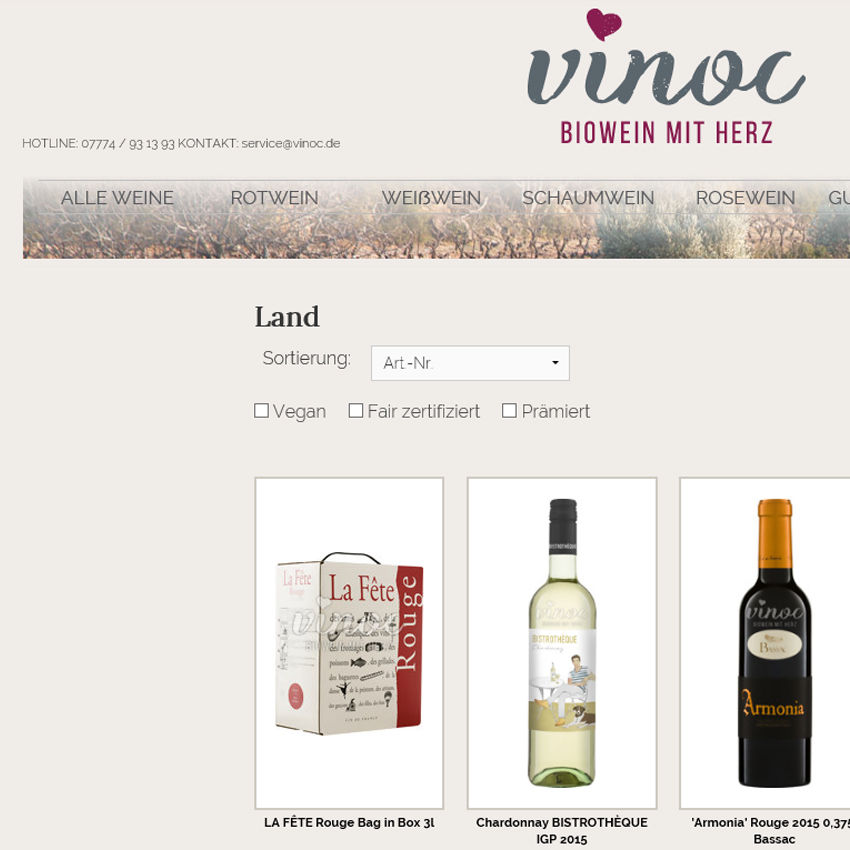View the La Fête Rouge box image
This screenshot has height=850, width=850.
(349, 643)
